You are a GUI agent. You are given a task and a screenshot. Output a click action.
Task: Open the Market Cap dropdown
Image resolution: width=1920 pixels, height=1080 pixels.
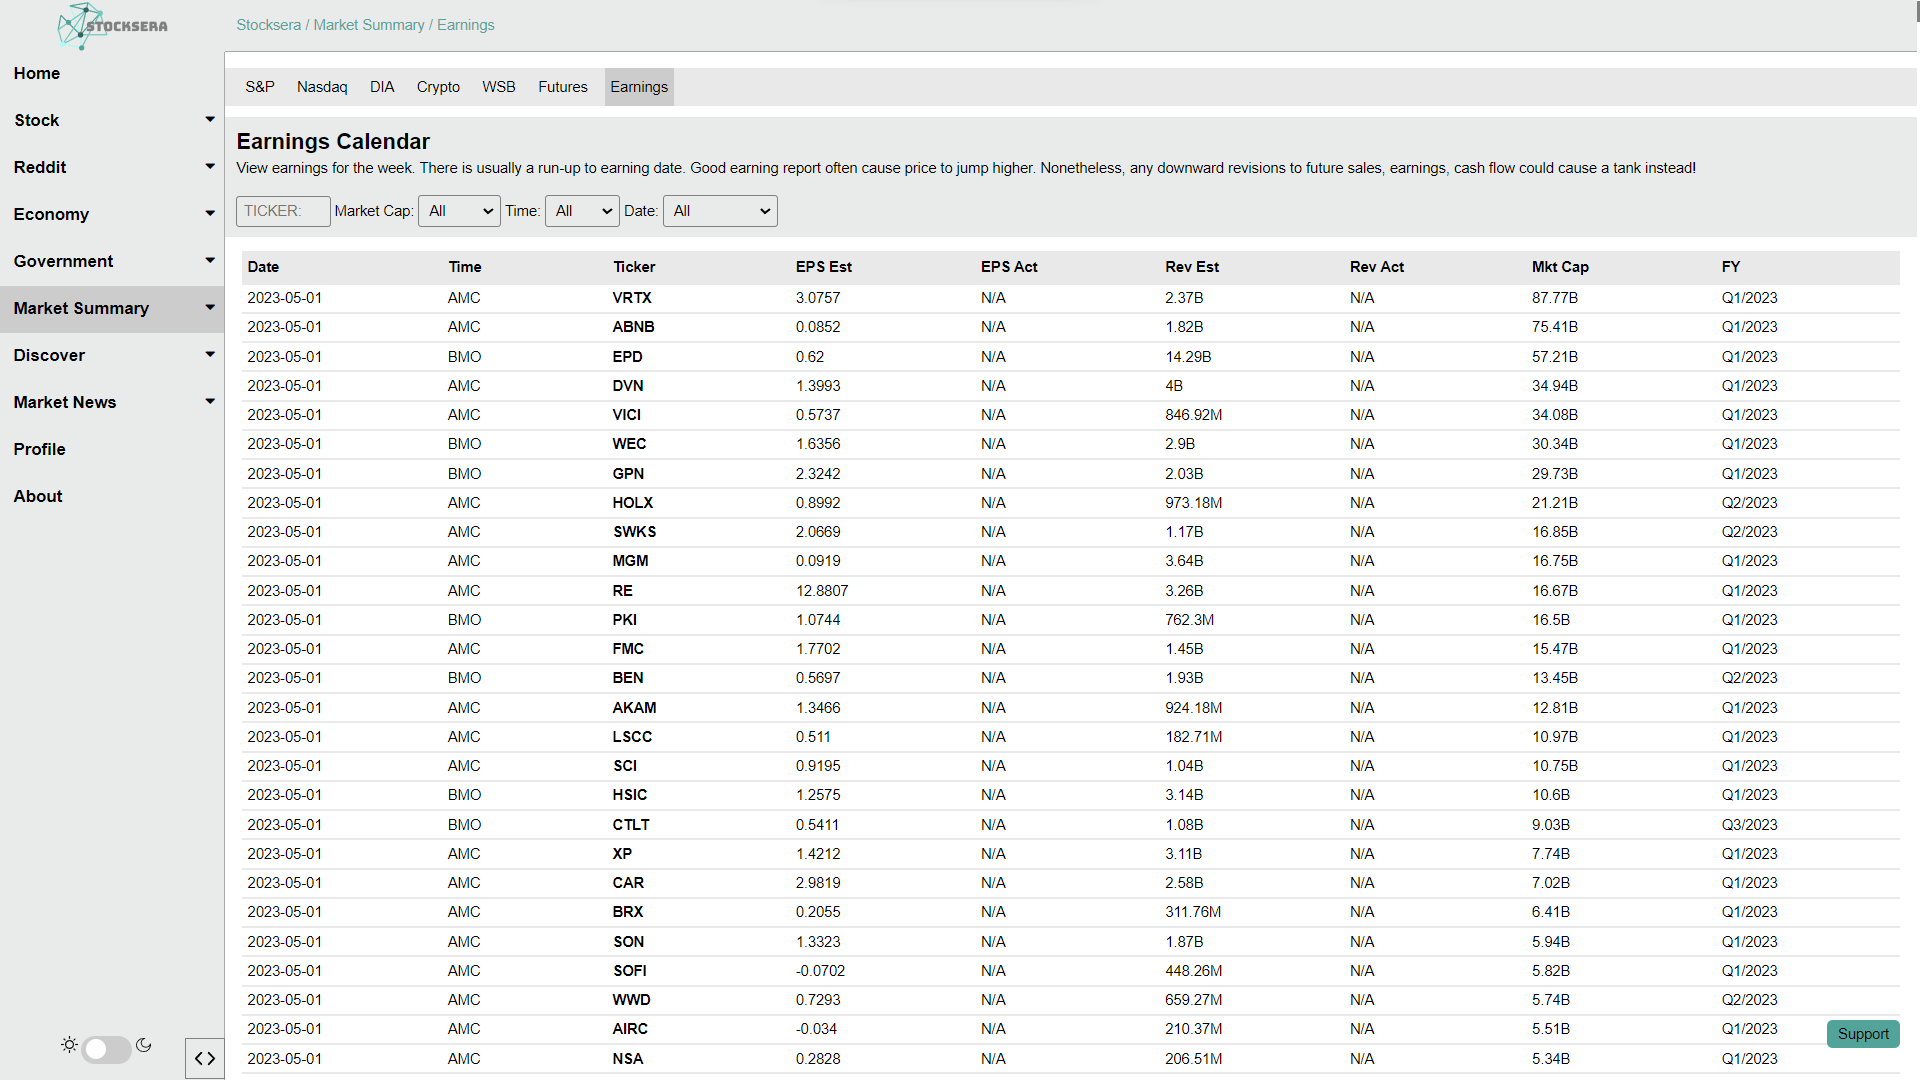(459, 211)
